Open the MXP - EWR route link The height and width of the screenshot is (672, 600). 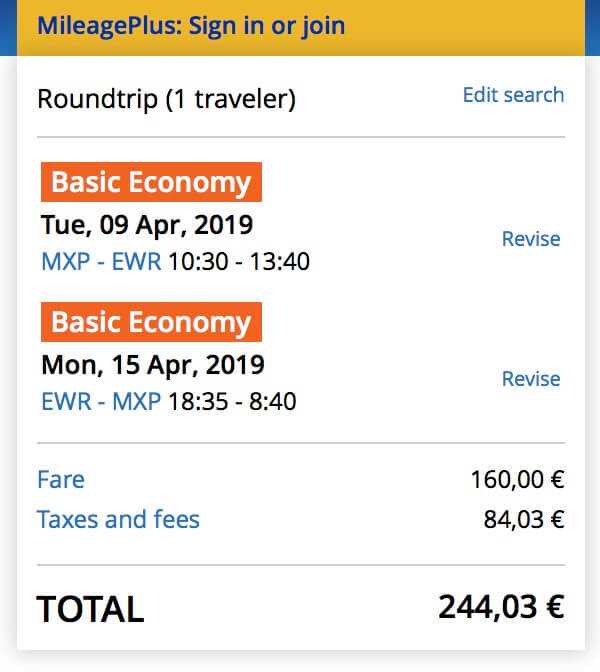tap(101, 261)
